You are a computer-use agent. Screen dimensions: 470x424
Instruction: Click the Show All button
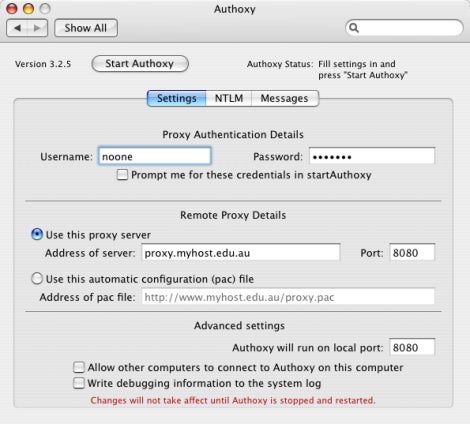coord(86,28)
